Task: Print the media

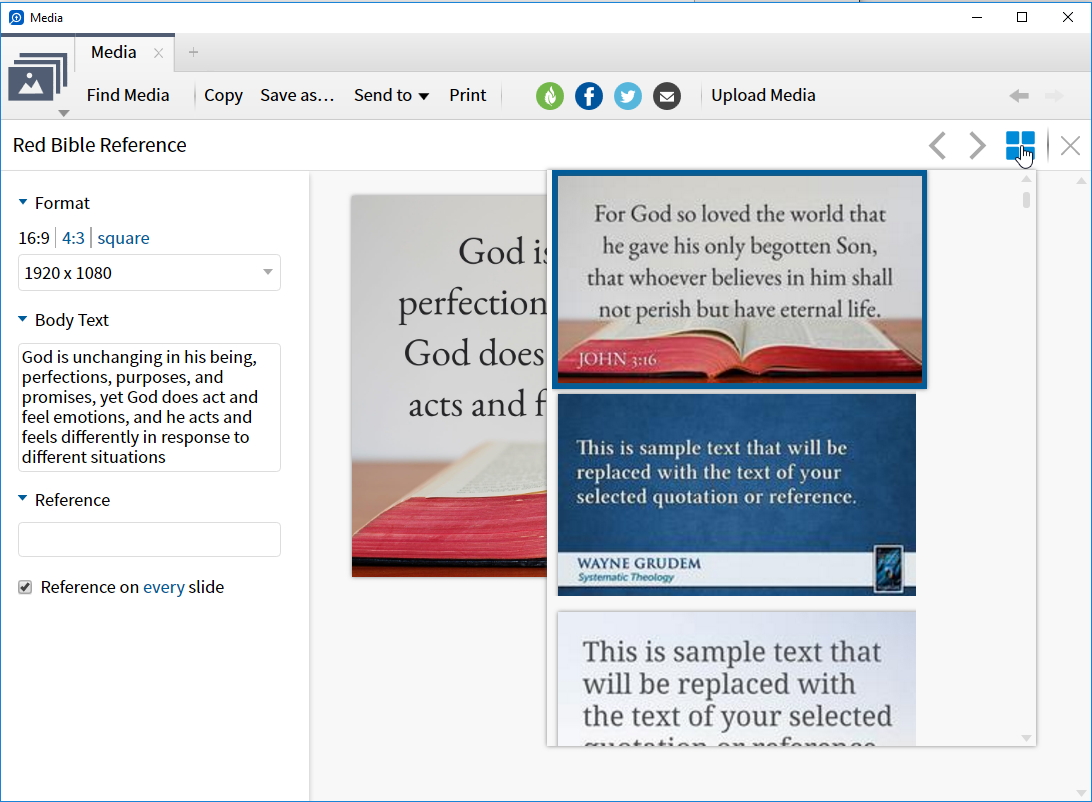Action: coord(467,95)
